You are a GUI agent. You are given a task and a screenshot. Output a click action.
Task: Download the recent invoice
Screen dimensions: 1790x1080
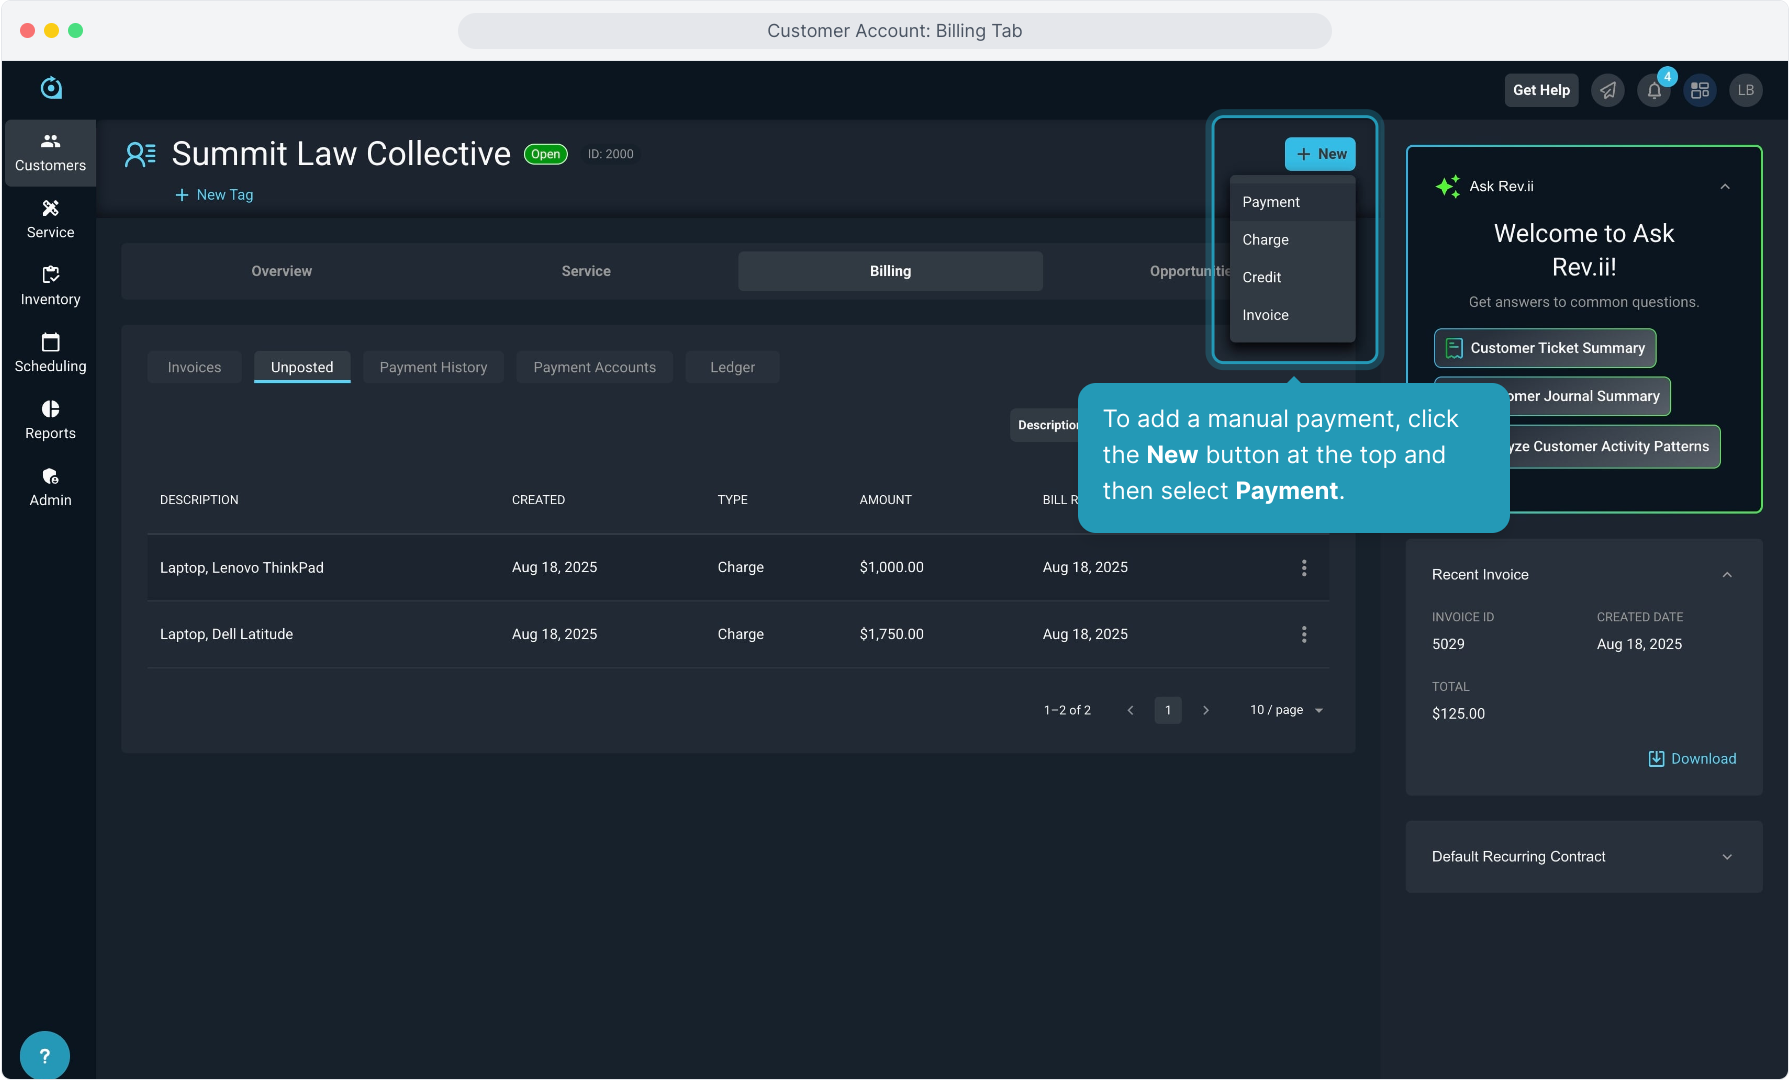click(x=1692, y=759)
